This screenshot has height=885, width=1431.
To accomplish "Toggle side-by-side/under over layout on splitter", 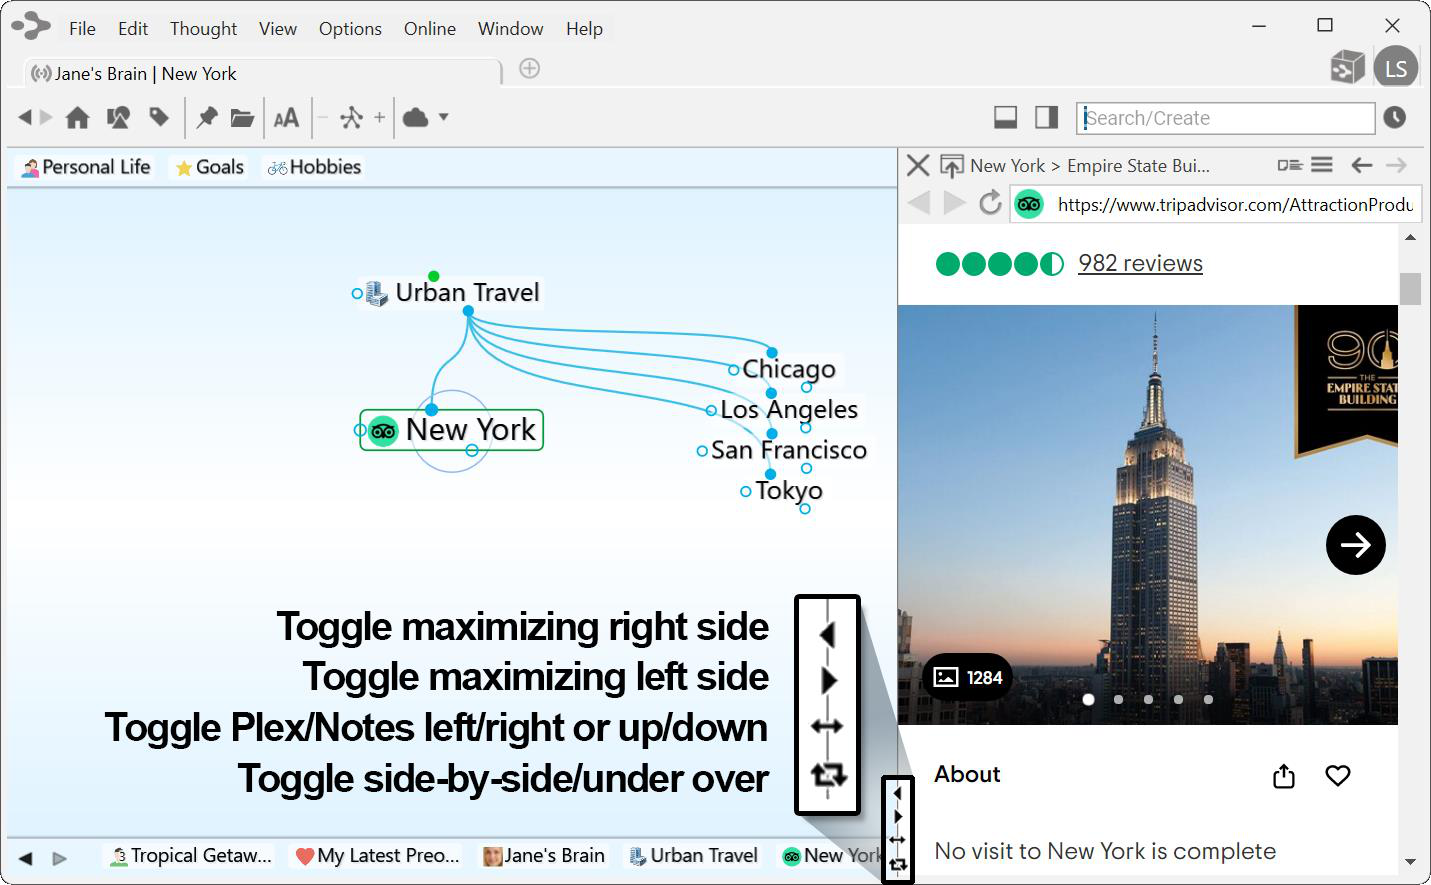I will (898, 864).
